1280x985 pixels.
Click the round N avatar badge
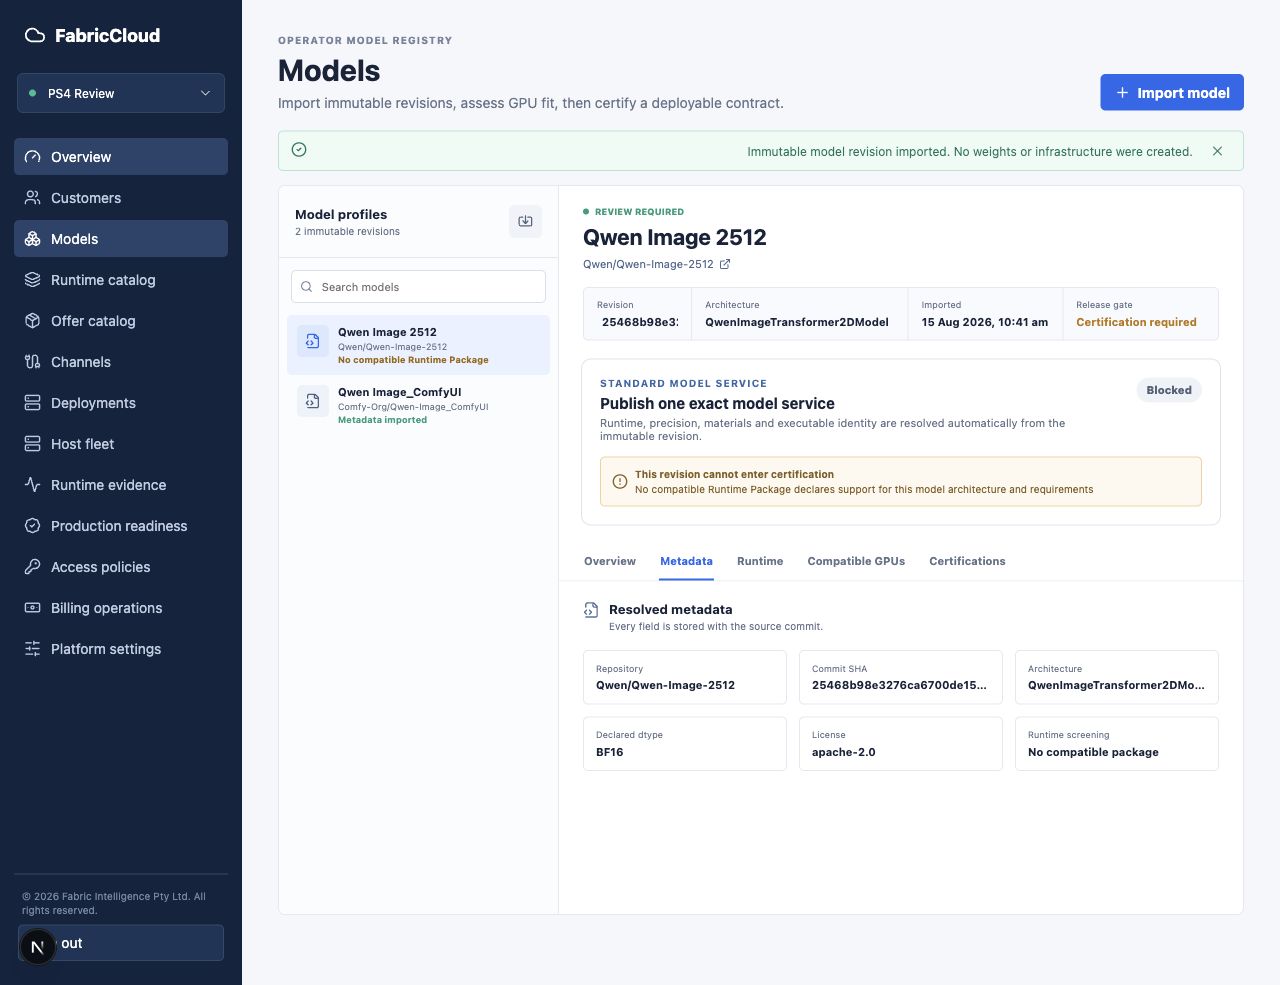(x=38, y=946)
